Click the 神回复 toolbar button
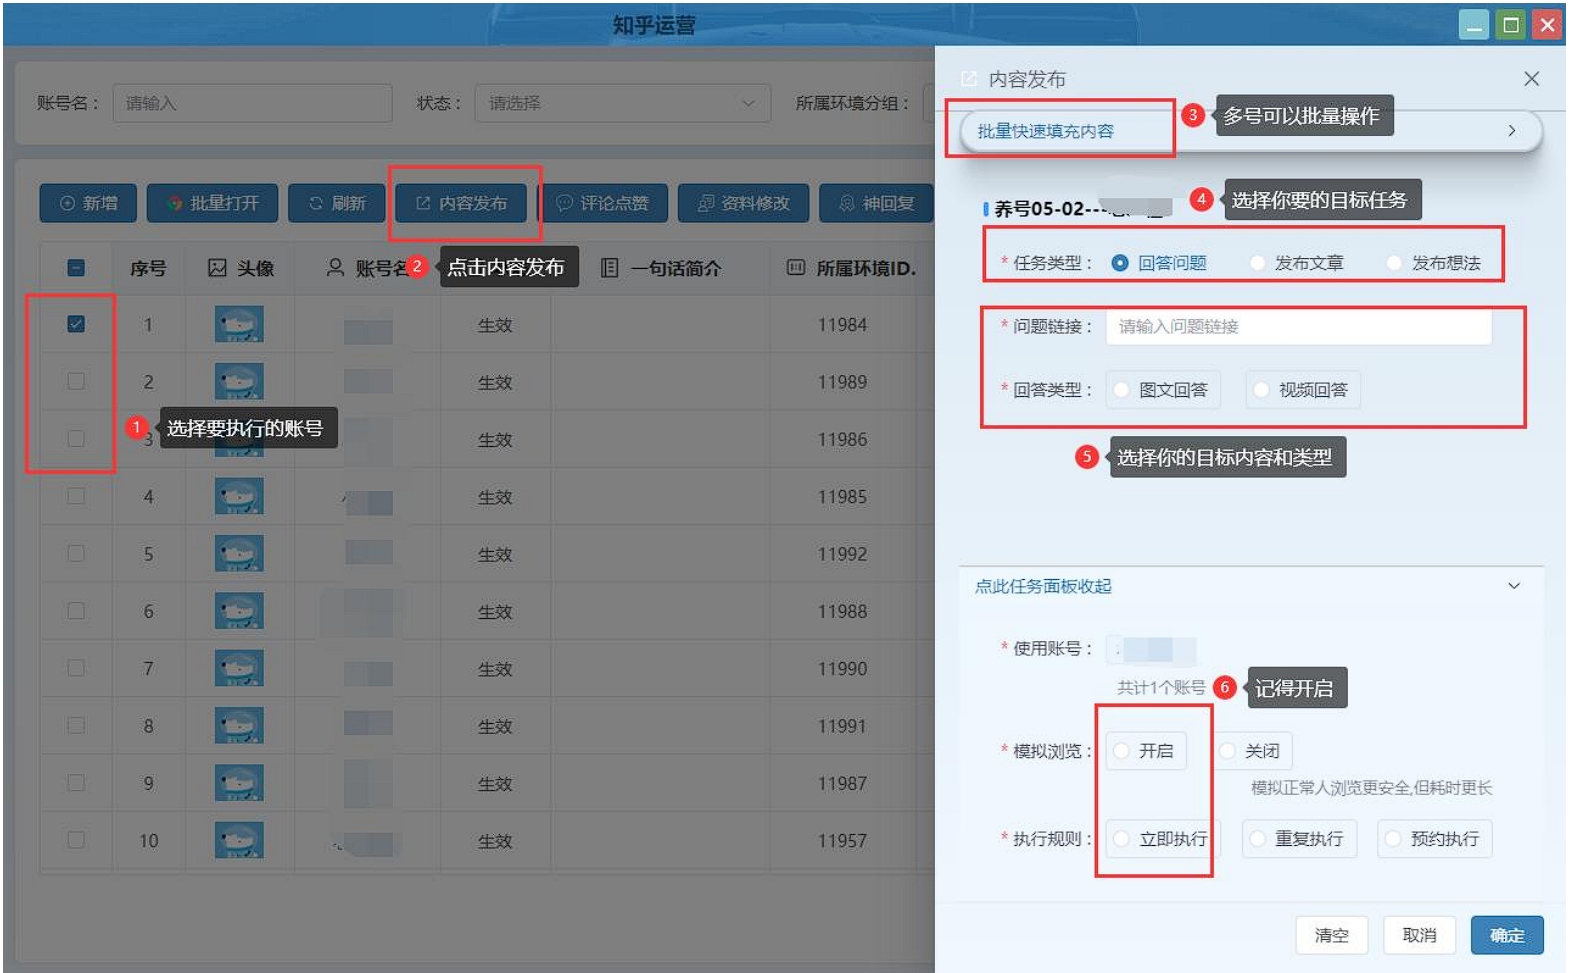 point(877,203)
